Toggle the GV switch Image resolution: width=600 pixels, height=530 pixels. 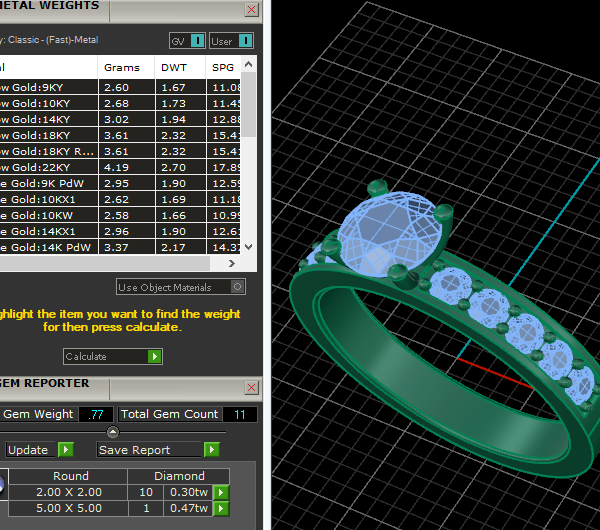(x=197, y=41)
